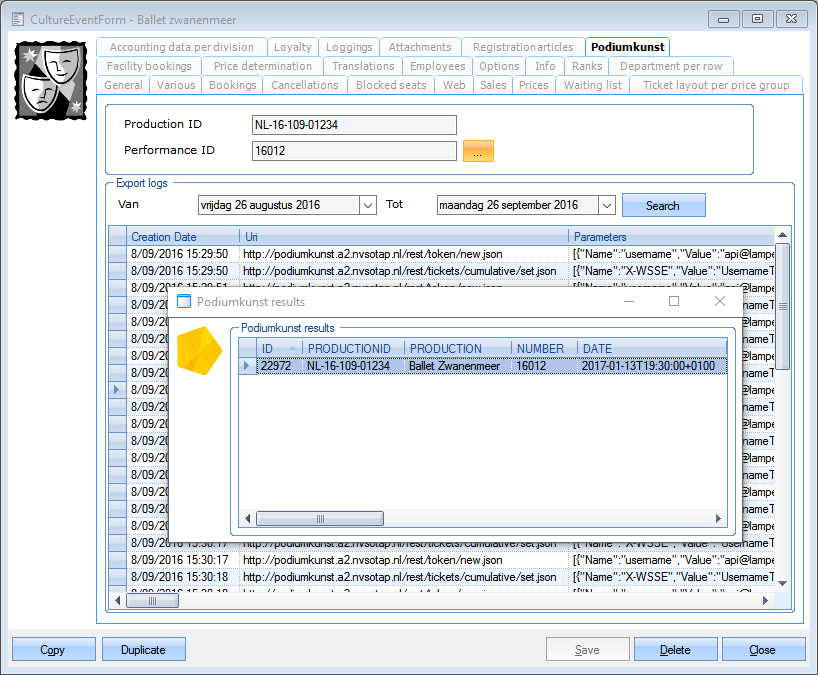Sort results by the ID column
818x675 pixels.
[x=278, y=348]
